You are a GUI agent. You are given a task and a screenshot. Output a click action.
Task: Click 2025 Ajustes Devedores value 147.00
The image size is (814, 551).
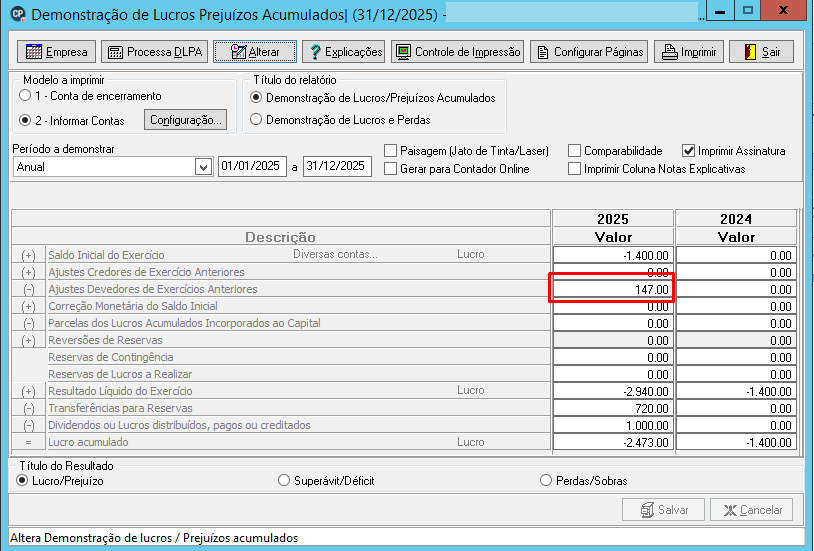tap(613, 289)
